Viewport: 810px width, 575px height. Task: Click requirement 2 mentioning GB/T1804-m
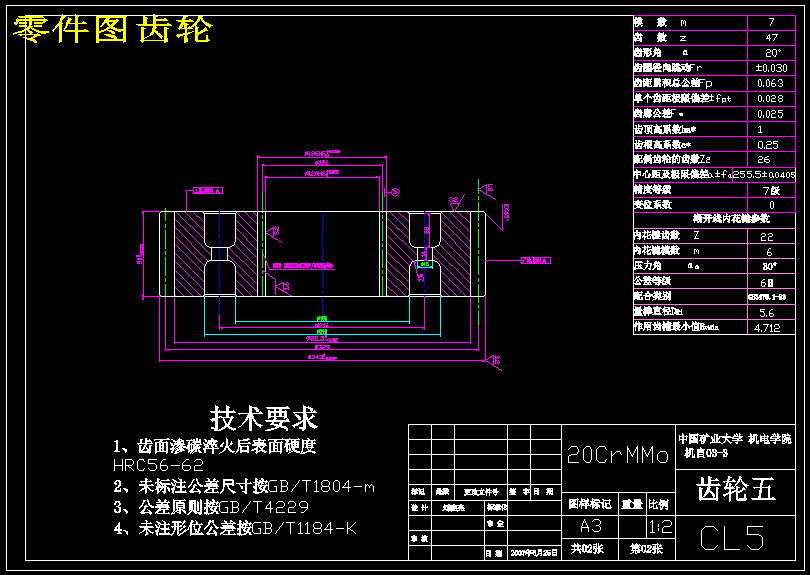point(244,486)
